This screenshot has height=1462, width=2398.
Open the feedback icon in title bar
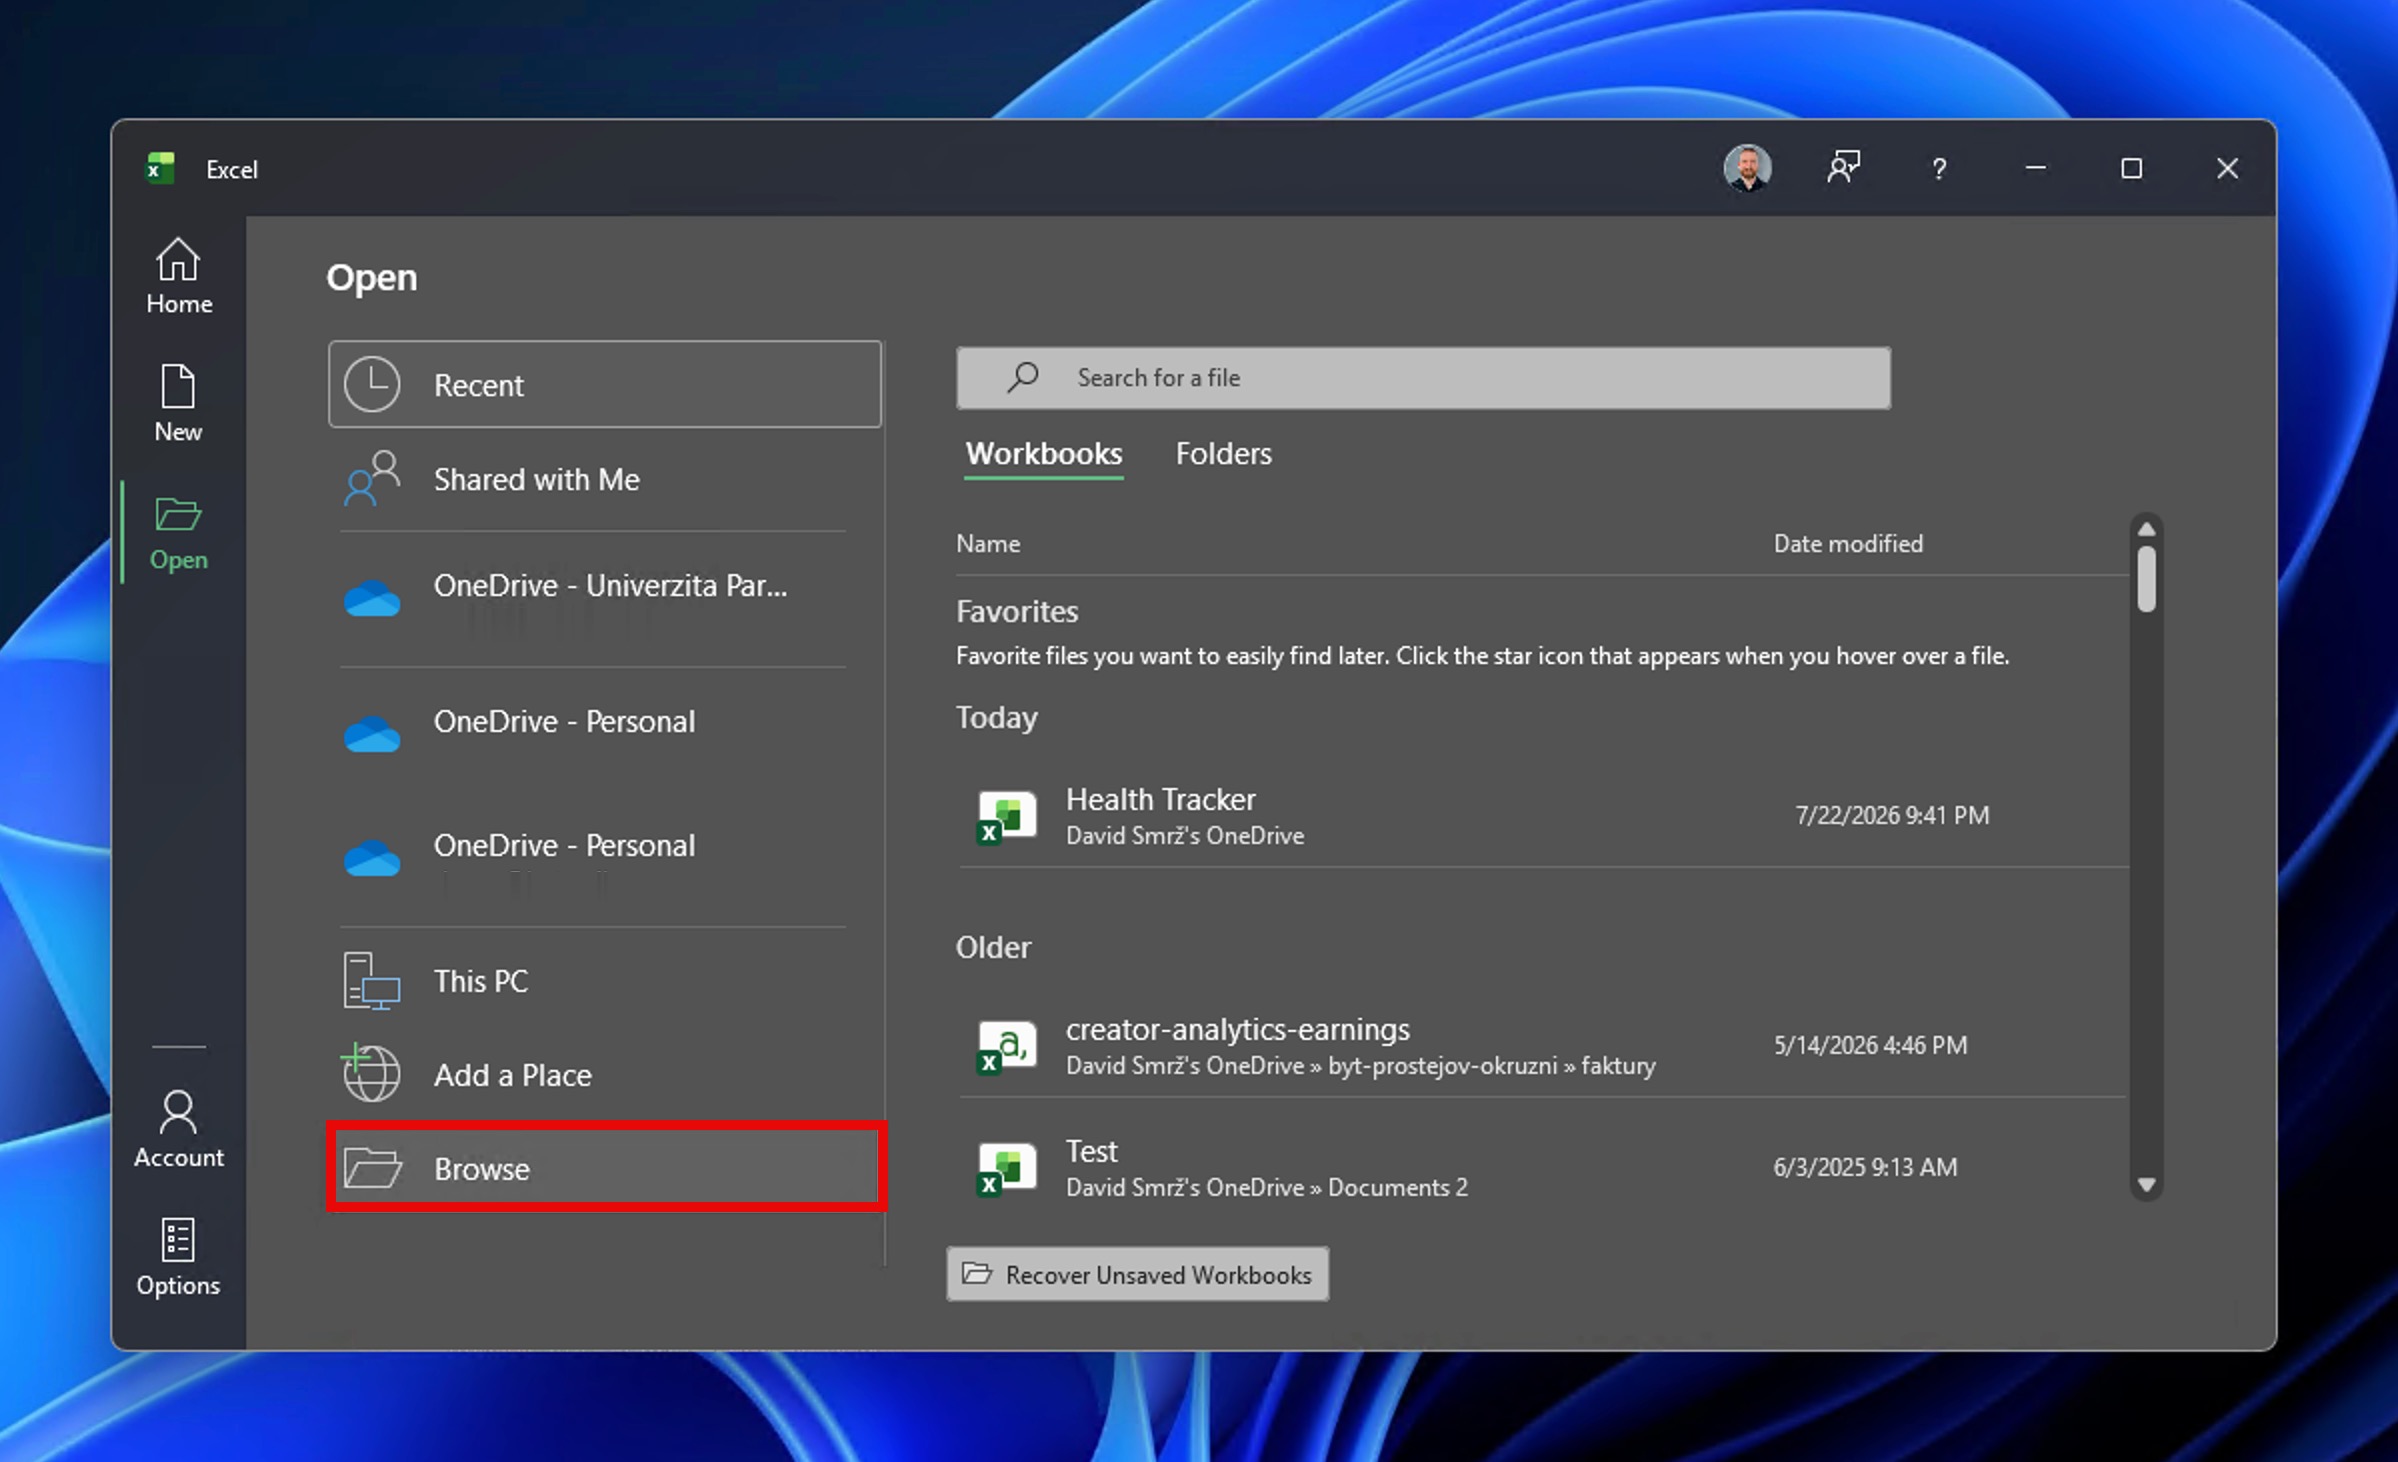tap(1843, 168)
